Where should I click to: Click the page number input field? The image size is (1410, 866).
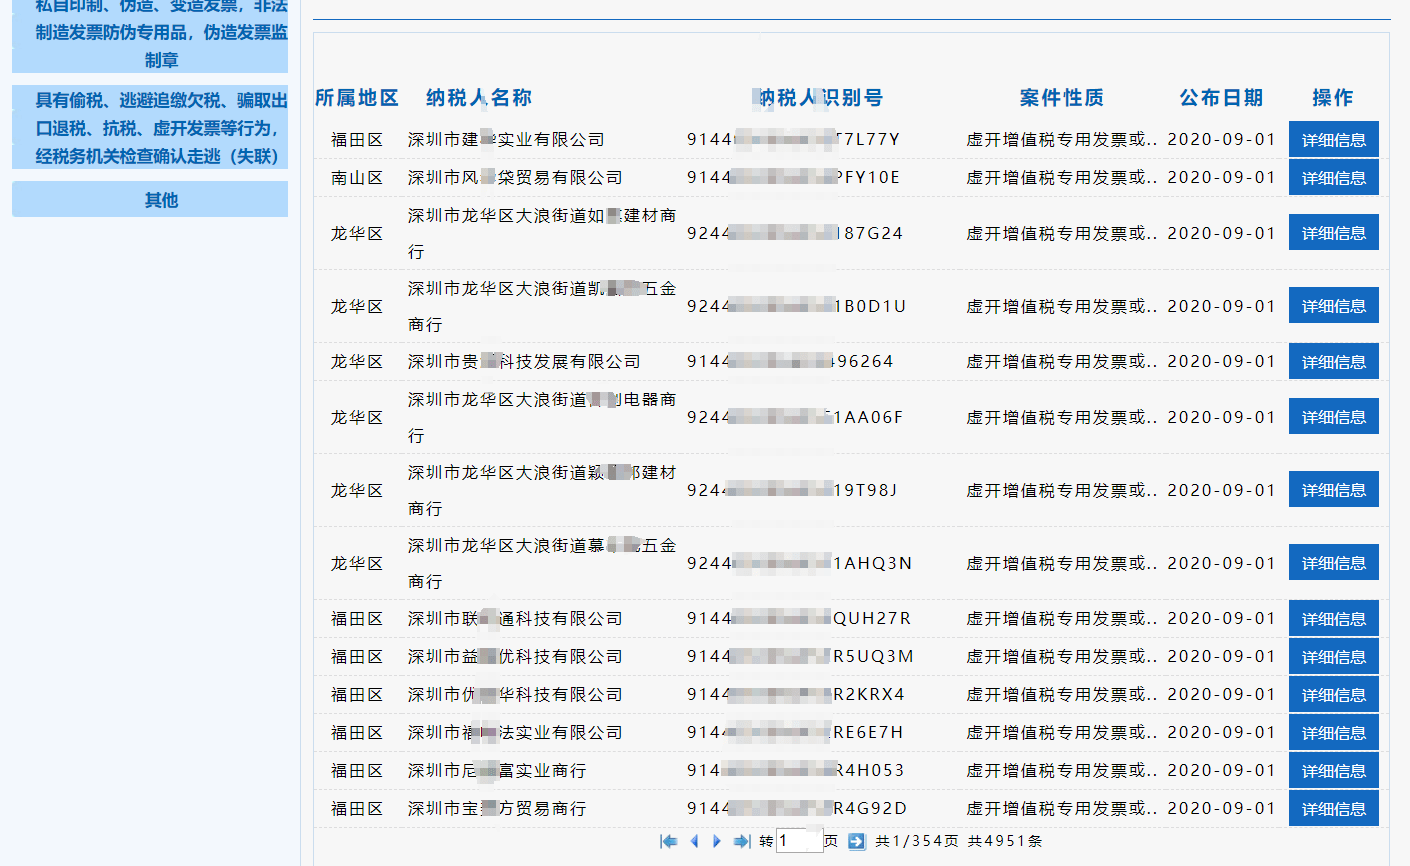point(799,841)
